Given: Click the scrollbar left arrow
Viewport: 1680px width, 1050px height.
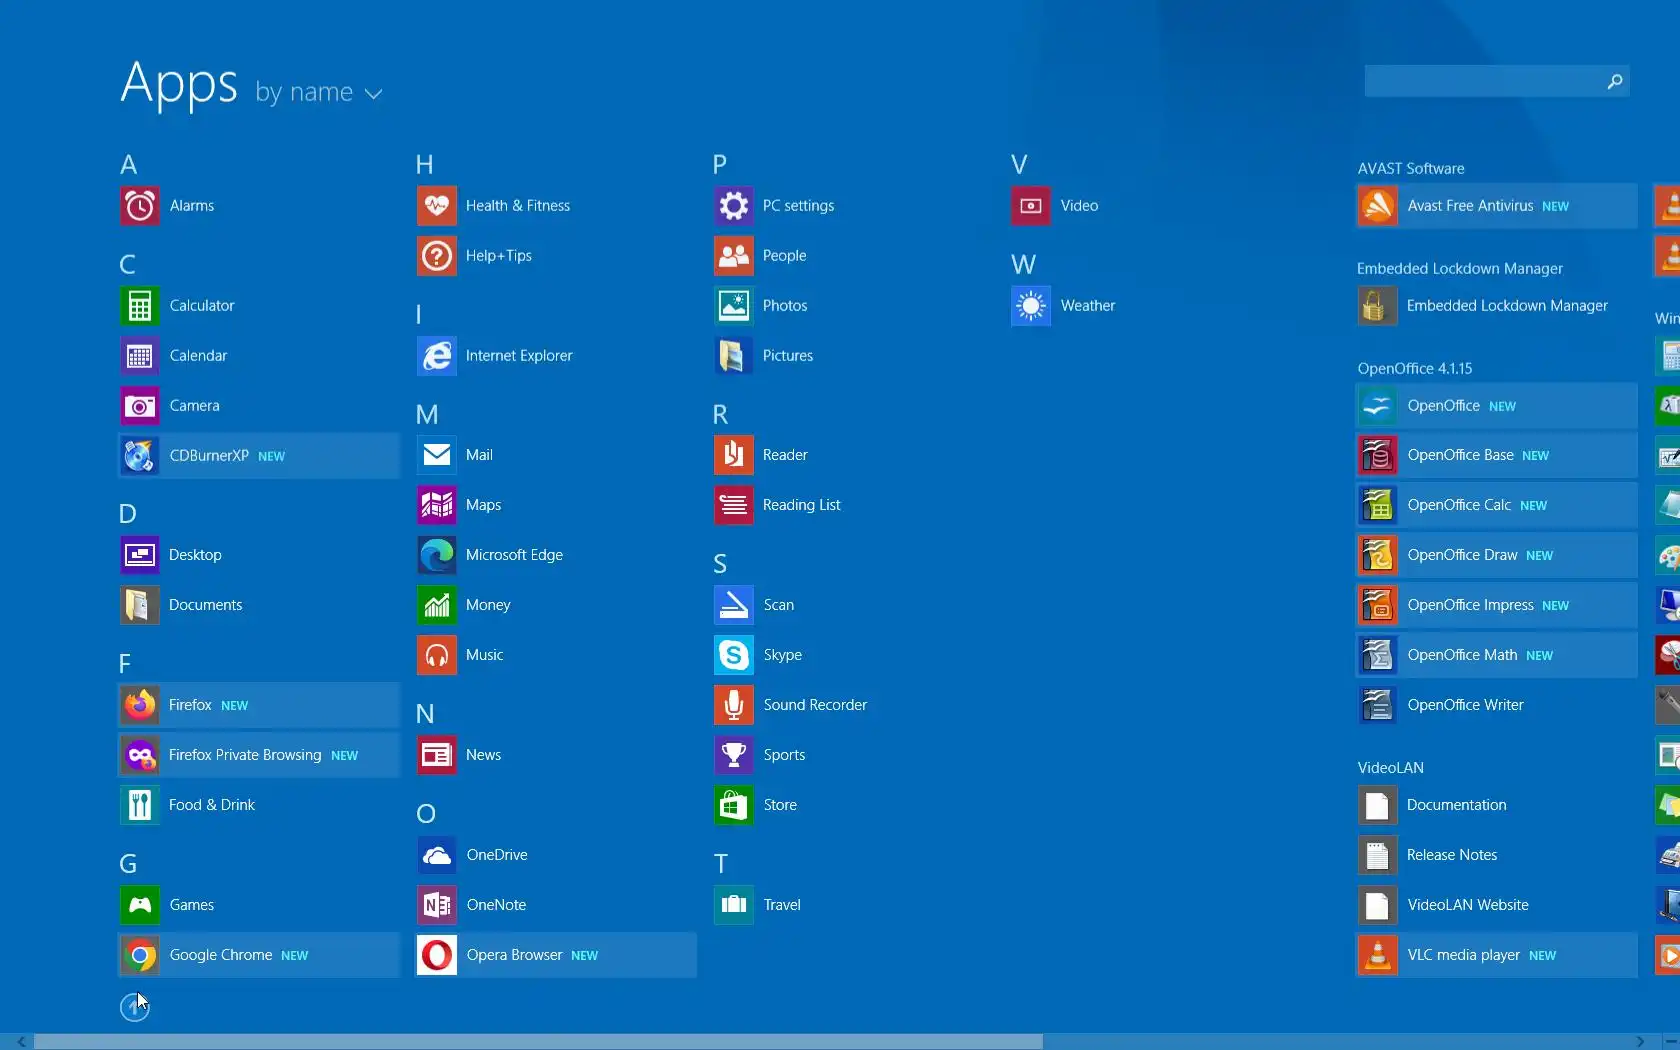Looking at the screenshot, I should 21,1041.
